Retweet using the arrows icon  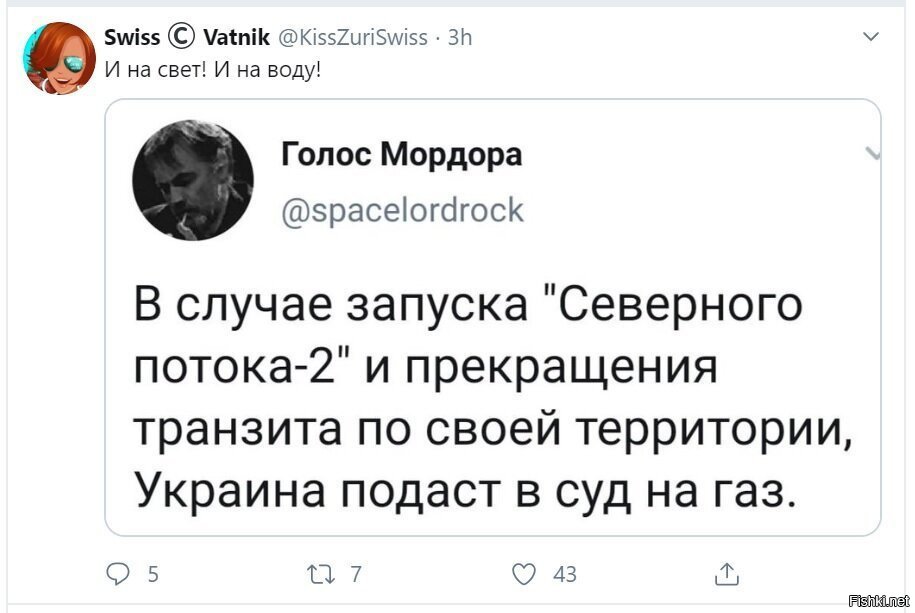tap(322, 574)
